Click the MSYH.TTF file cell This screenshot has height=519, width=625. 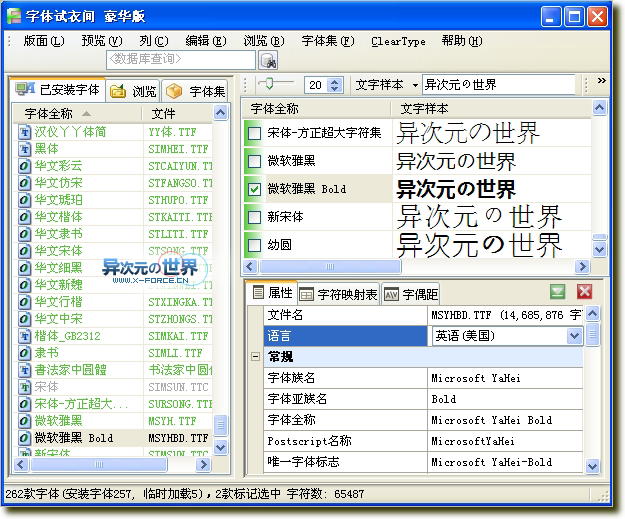177,421
